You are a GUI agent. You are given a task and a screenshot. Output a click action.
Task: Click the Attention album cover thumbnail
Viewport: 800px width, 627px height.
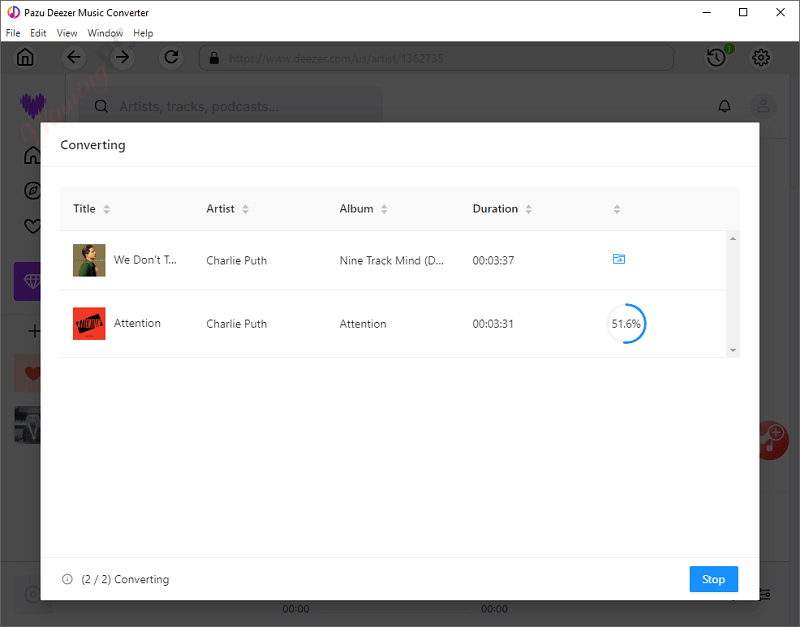(89, 323)
